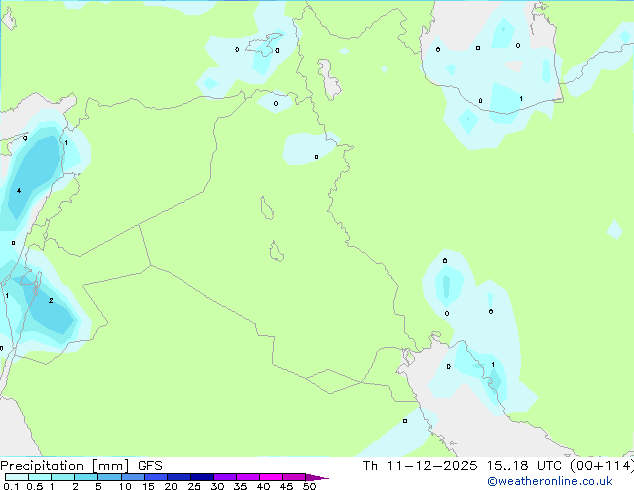Click the 'Precipitation [mm] GFS' title text
This screenshot has height=490, width=634.
point(81,466)
